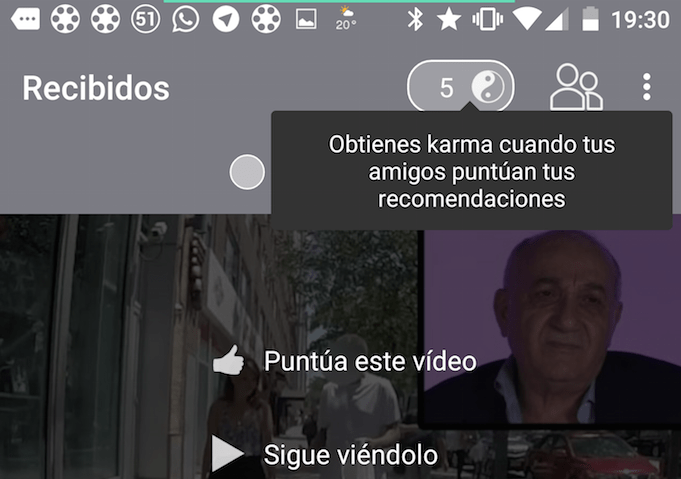Tap the mobile signal strength icon

pos(557,20)
